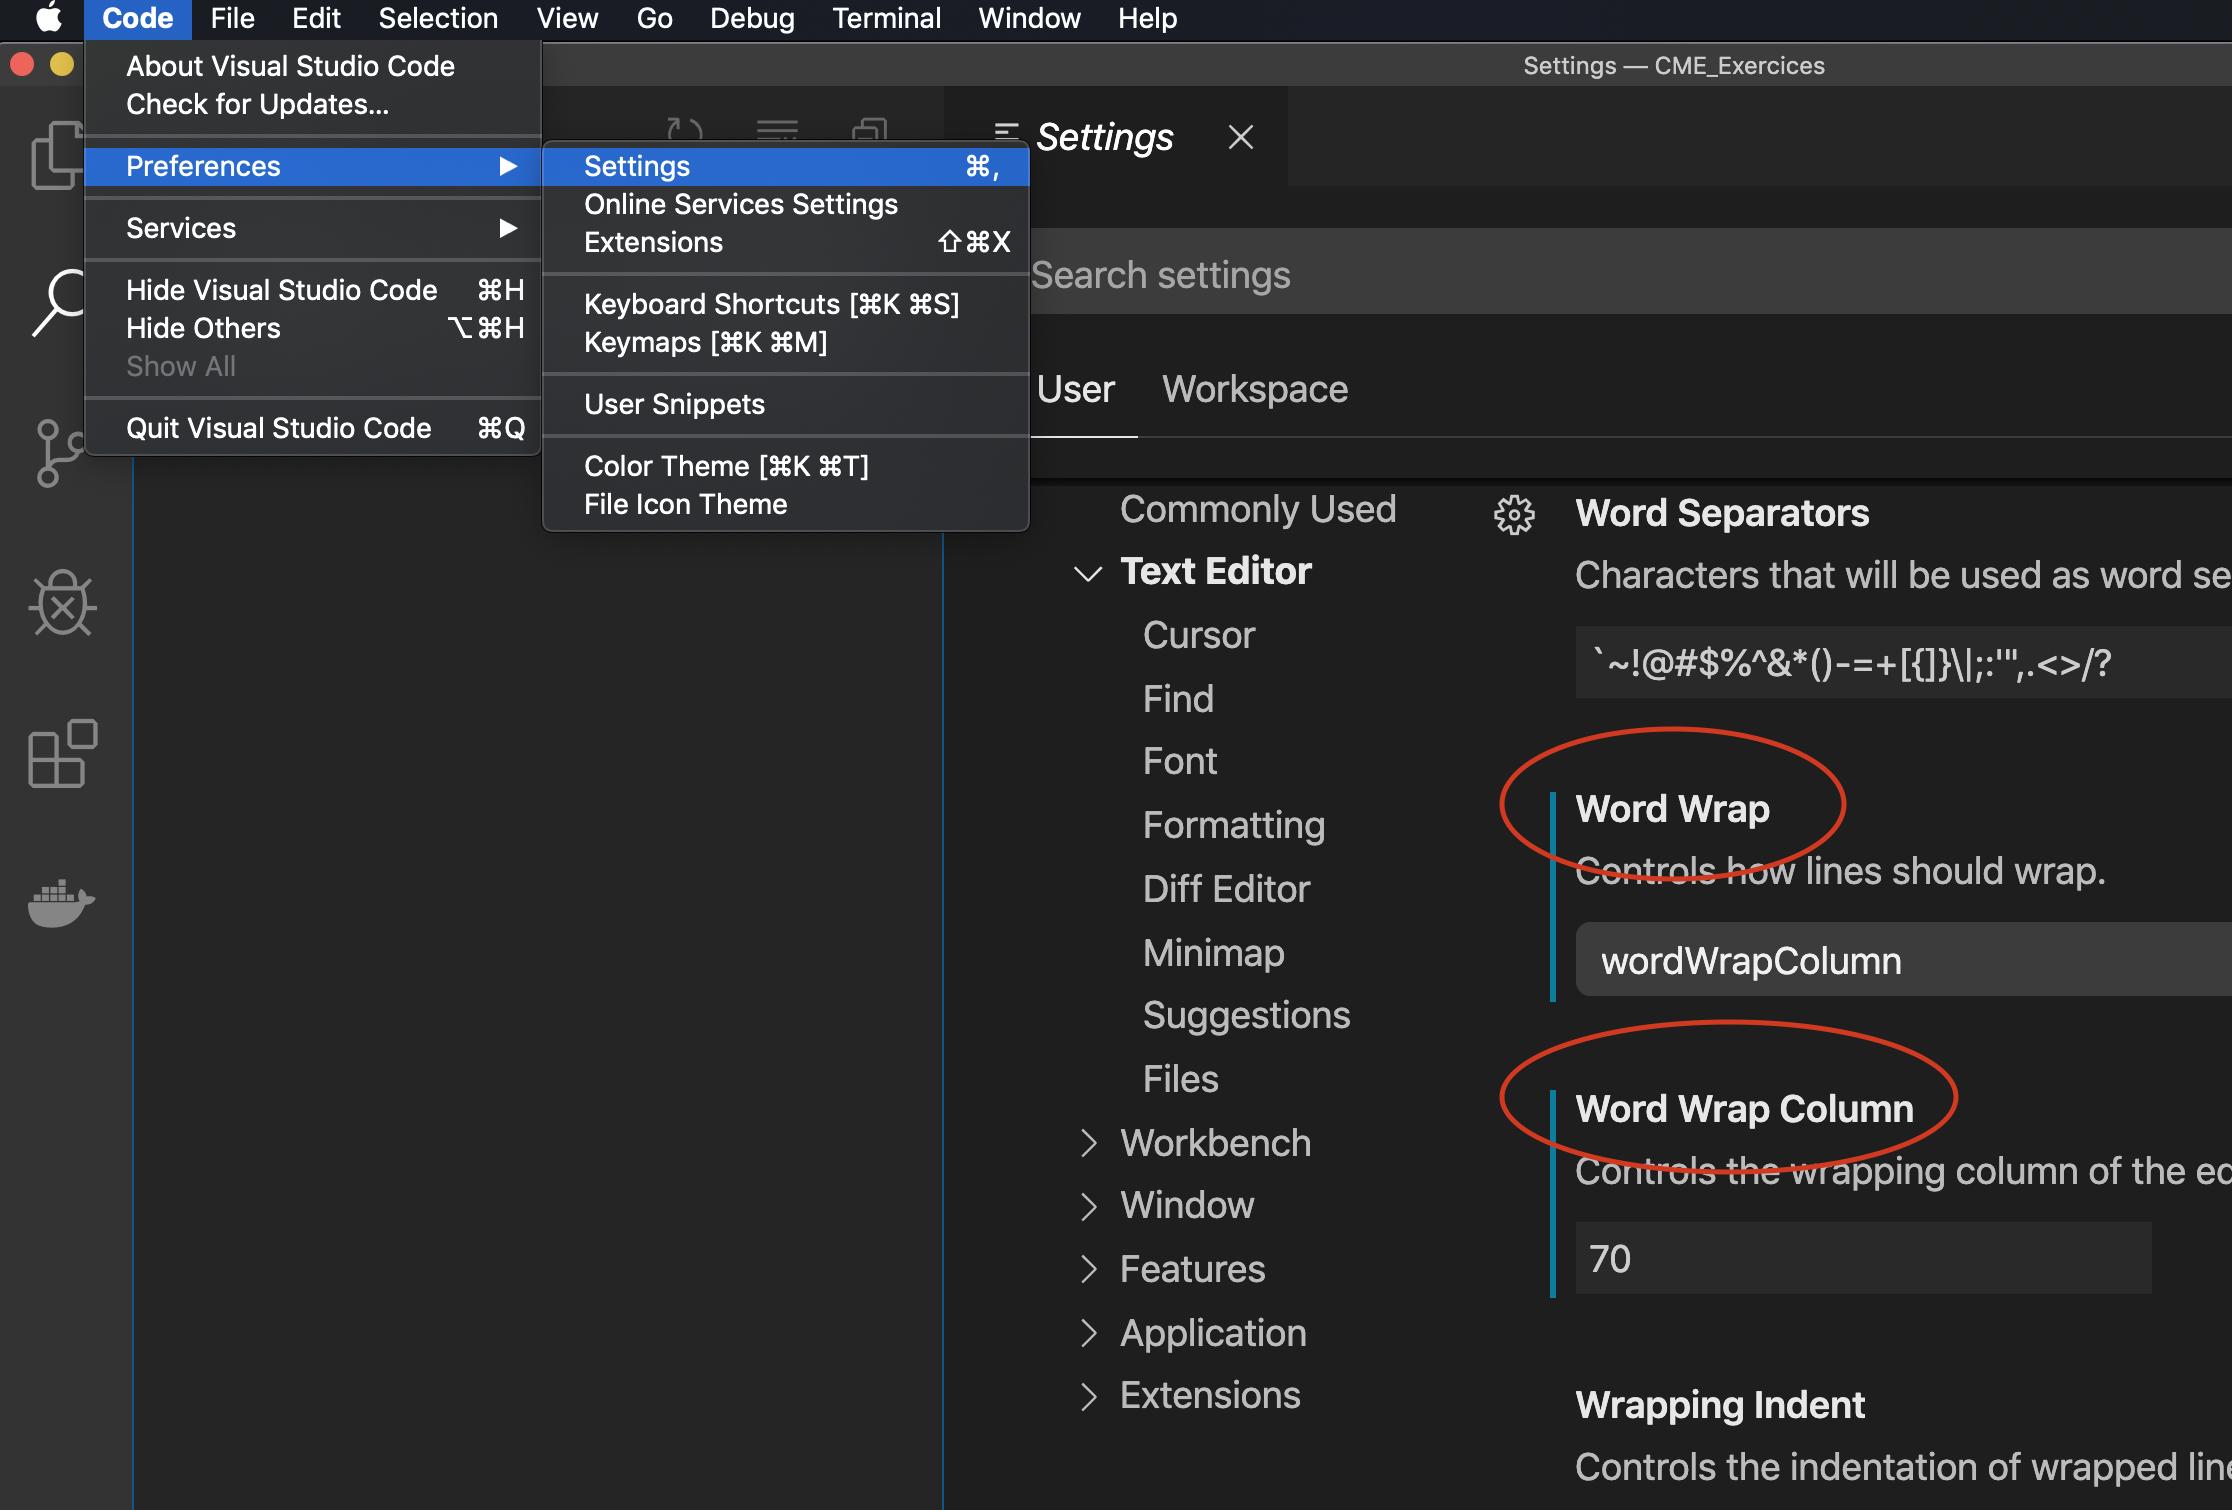The image size is (2232, 1510).
Task: Select Cursor under Text Editor
Action: tap(1198, 635)
